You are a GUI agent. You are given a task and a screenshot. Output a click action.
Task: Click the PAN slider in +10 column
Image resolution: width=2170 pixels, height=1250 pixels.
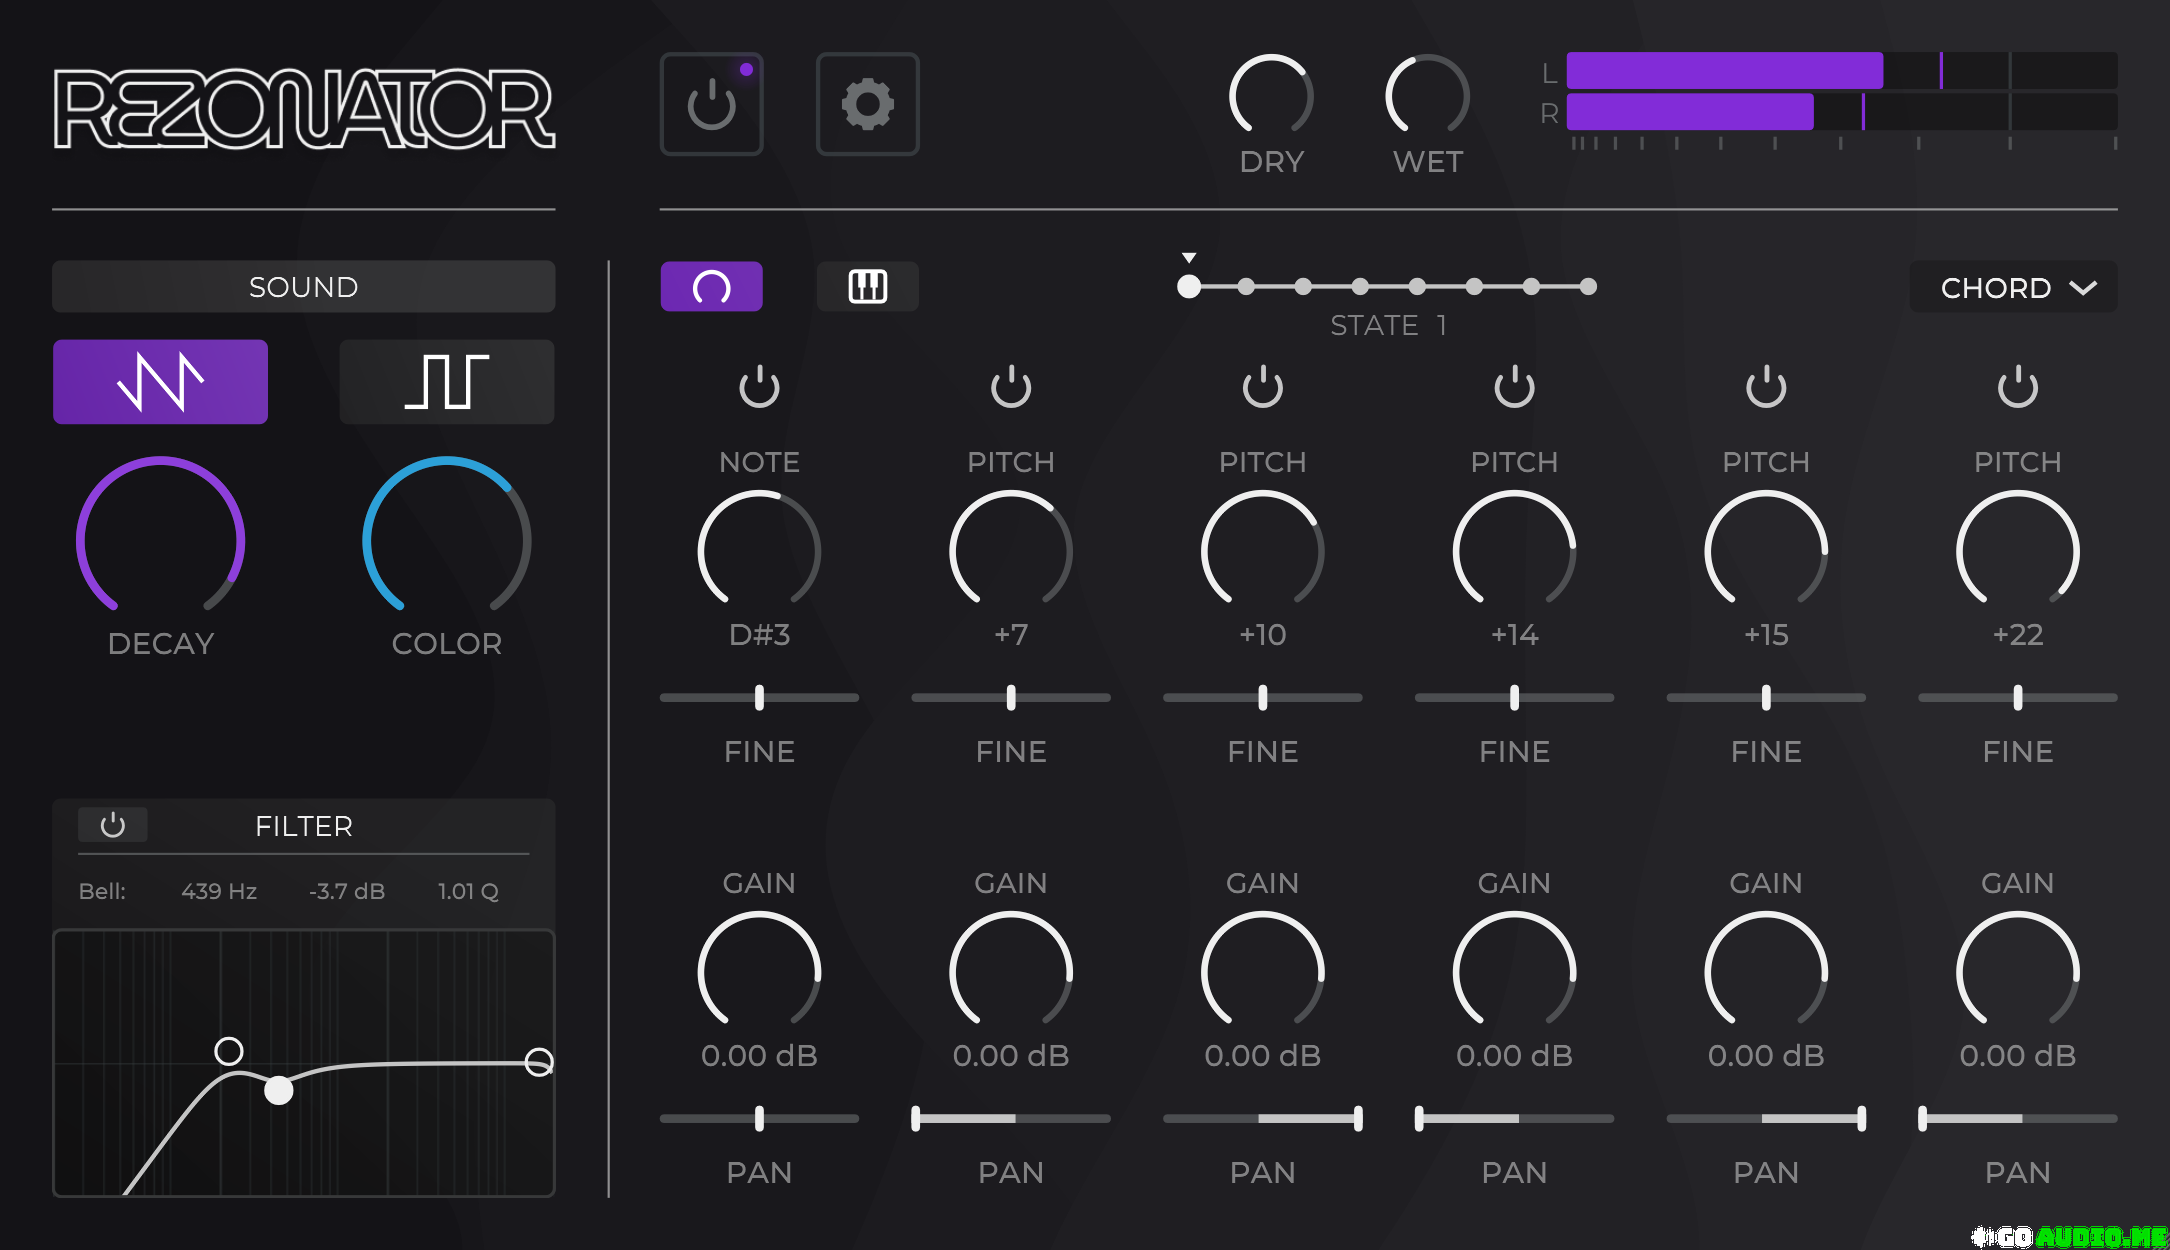click(x=1263, y=1118)
